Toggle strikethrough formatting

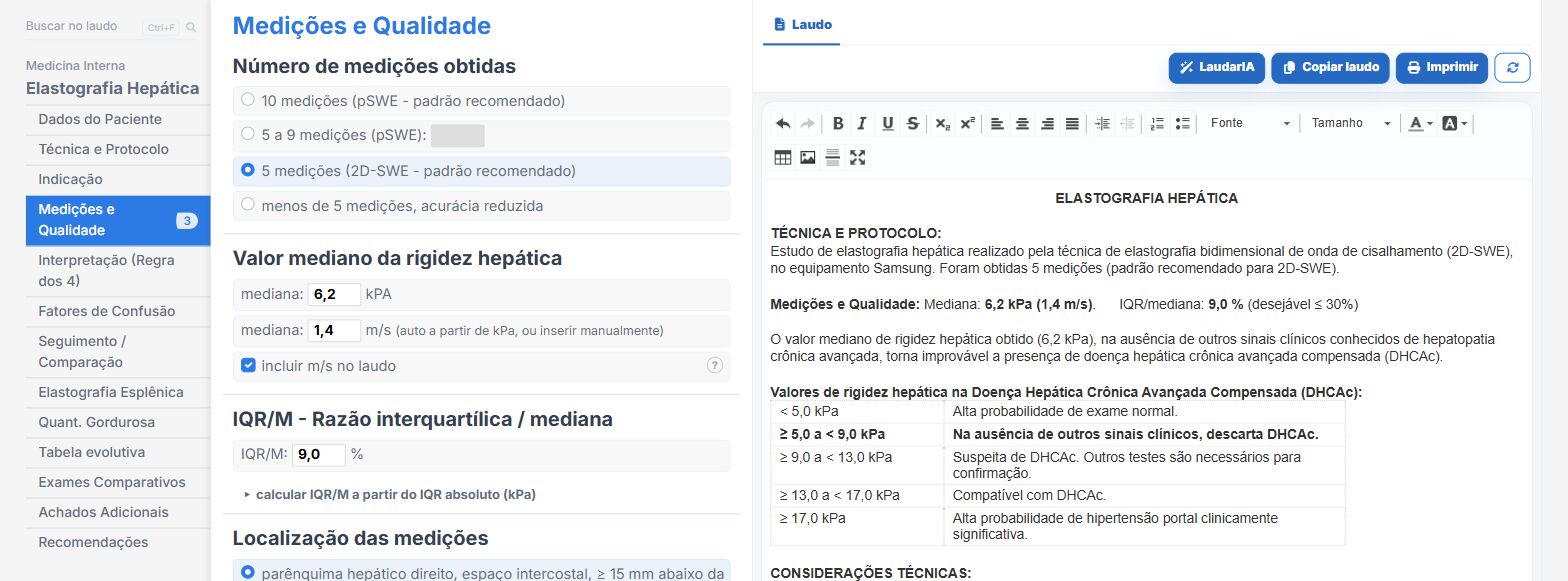point(912,123)
